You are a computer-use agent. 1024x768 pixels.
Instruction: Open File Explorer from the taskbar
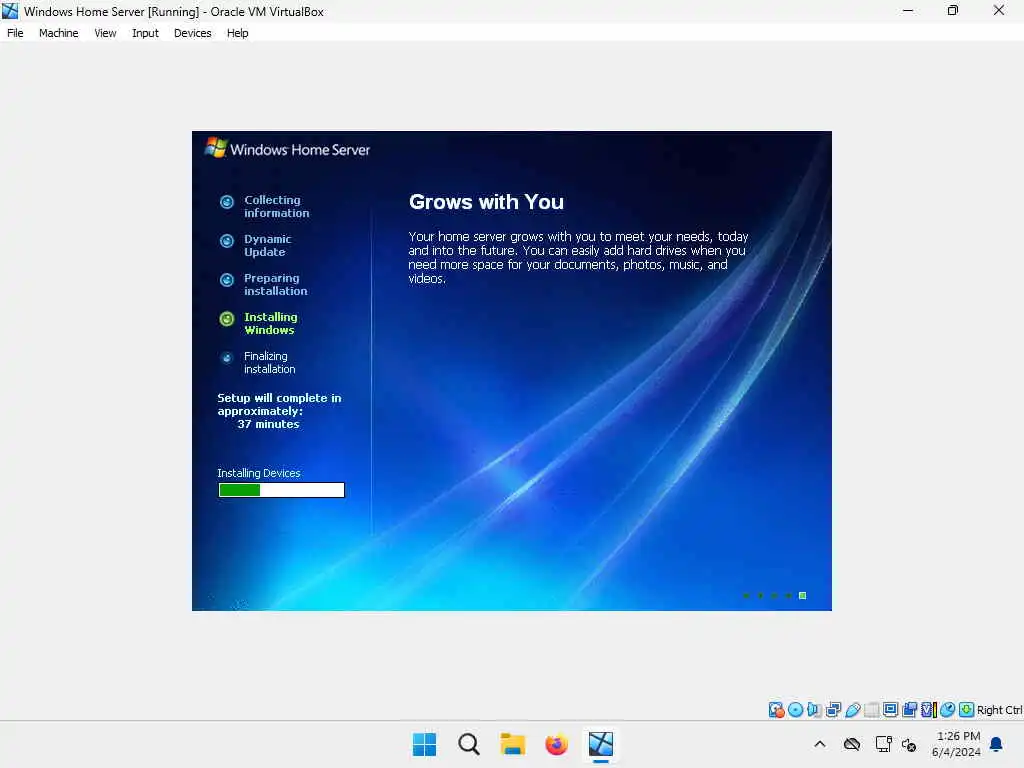[x=513, y=744]
